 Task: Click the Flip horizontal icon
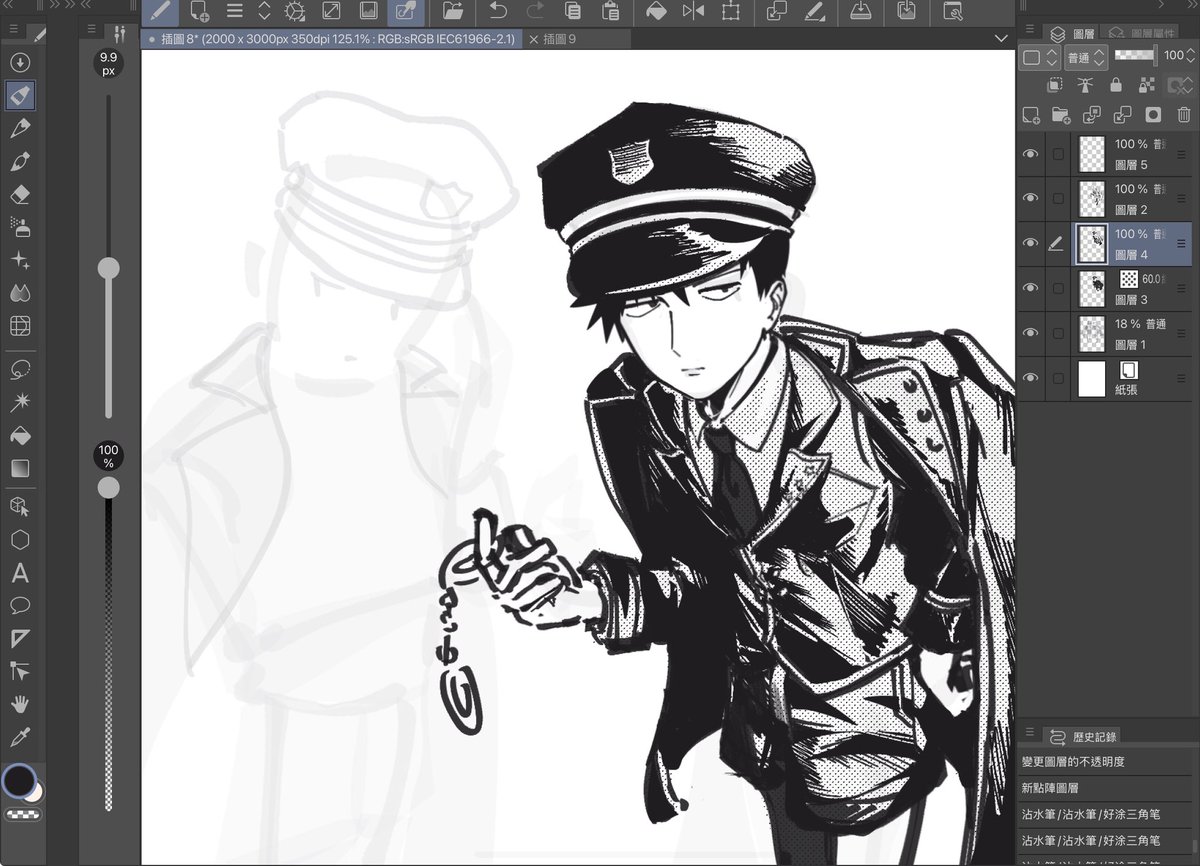point(693,12)
